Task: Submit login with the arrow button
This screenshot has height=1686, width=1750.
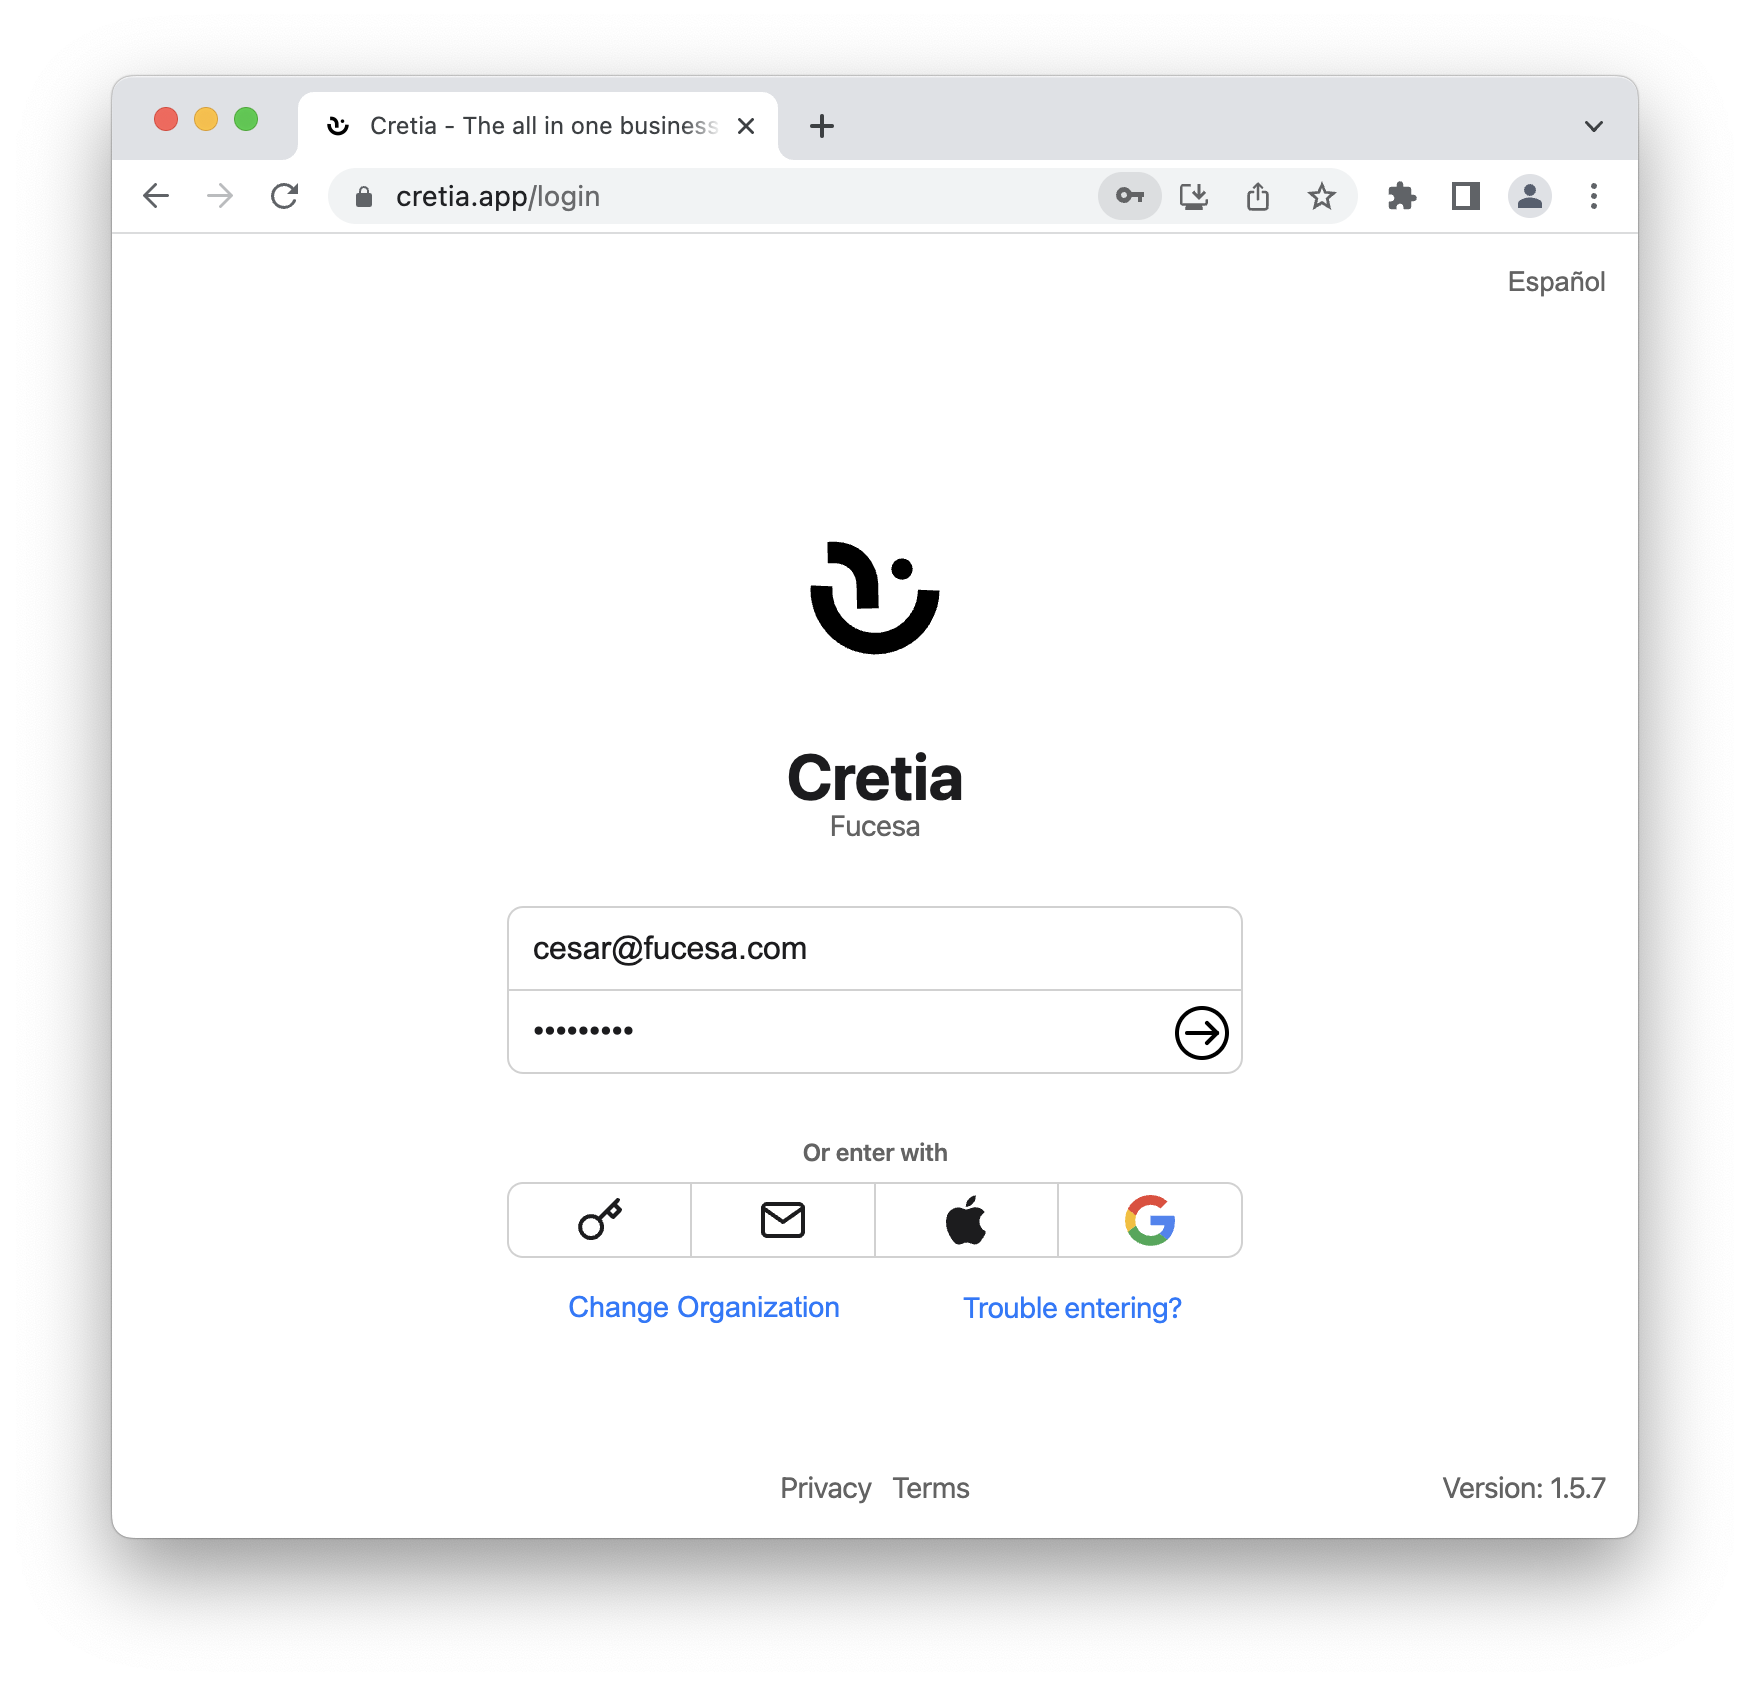Action: tap(1201, 1032)
